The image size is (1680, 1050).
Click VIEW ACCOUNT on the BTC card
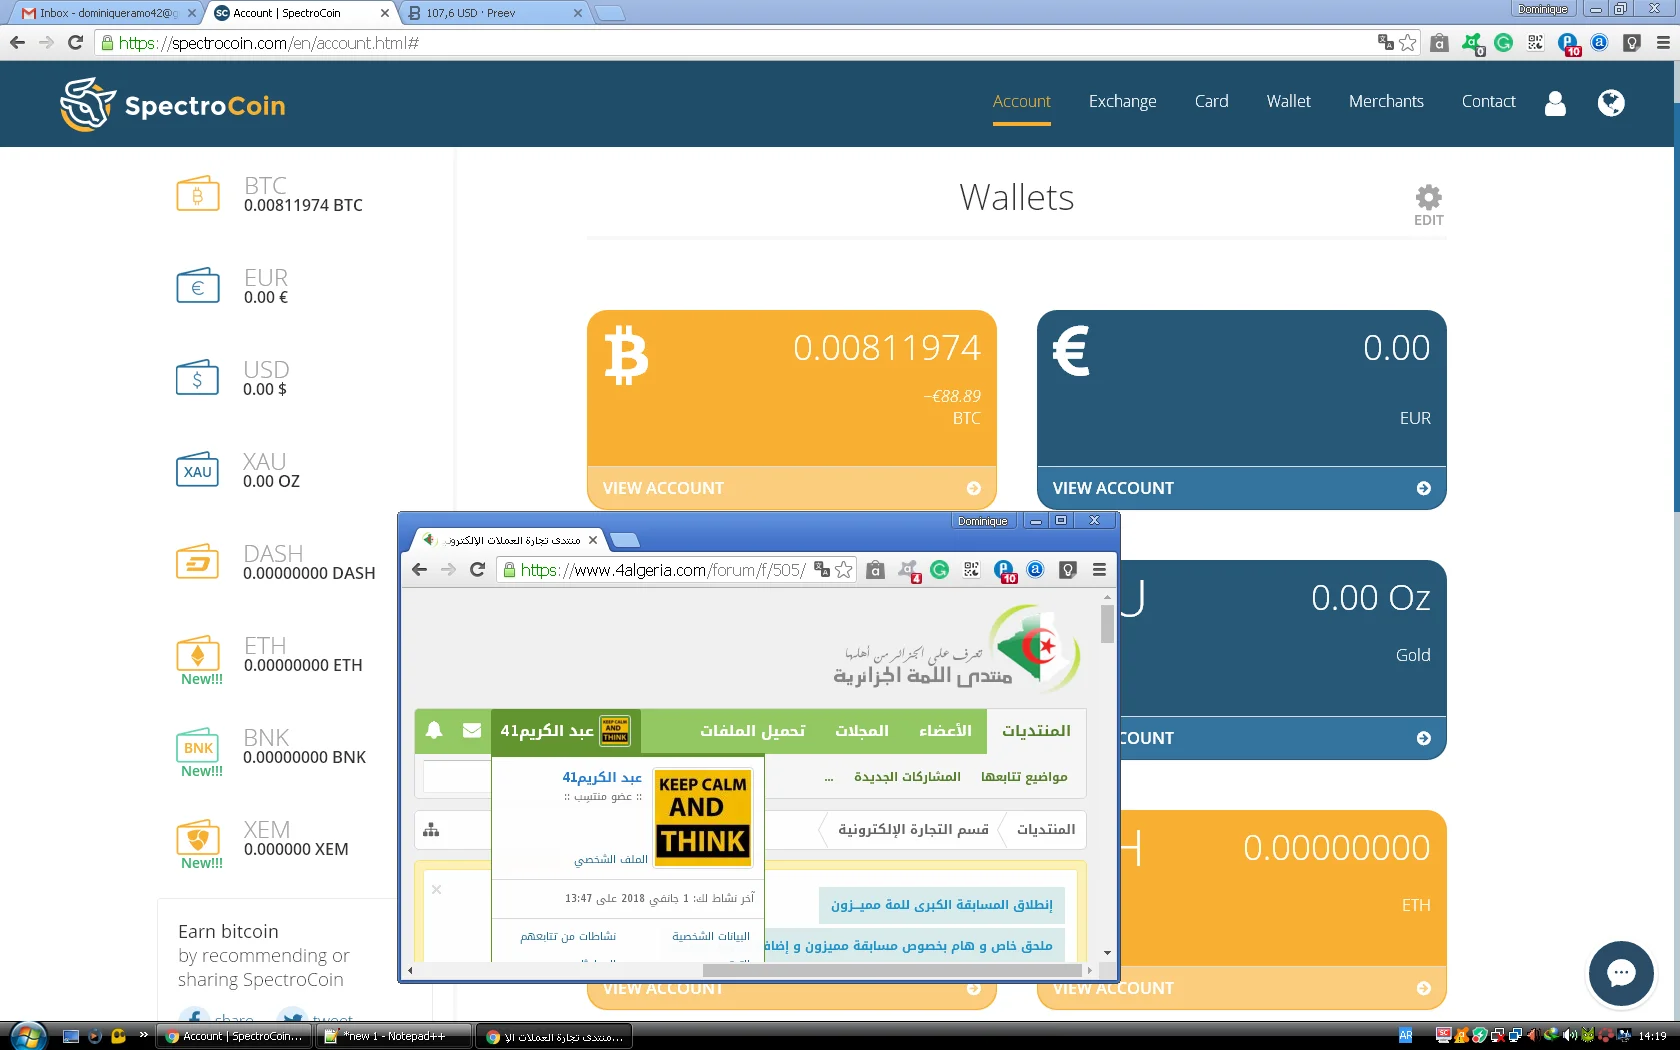coord(791,488)
